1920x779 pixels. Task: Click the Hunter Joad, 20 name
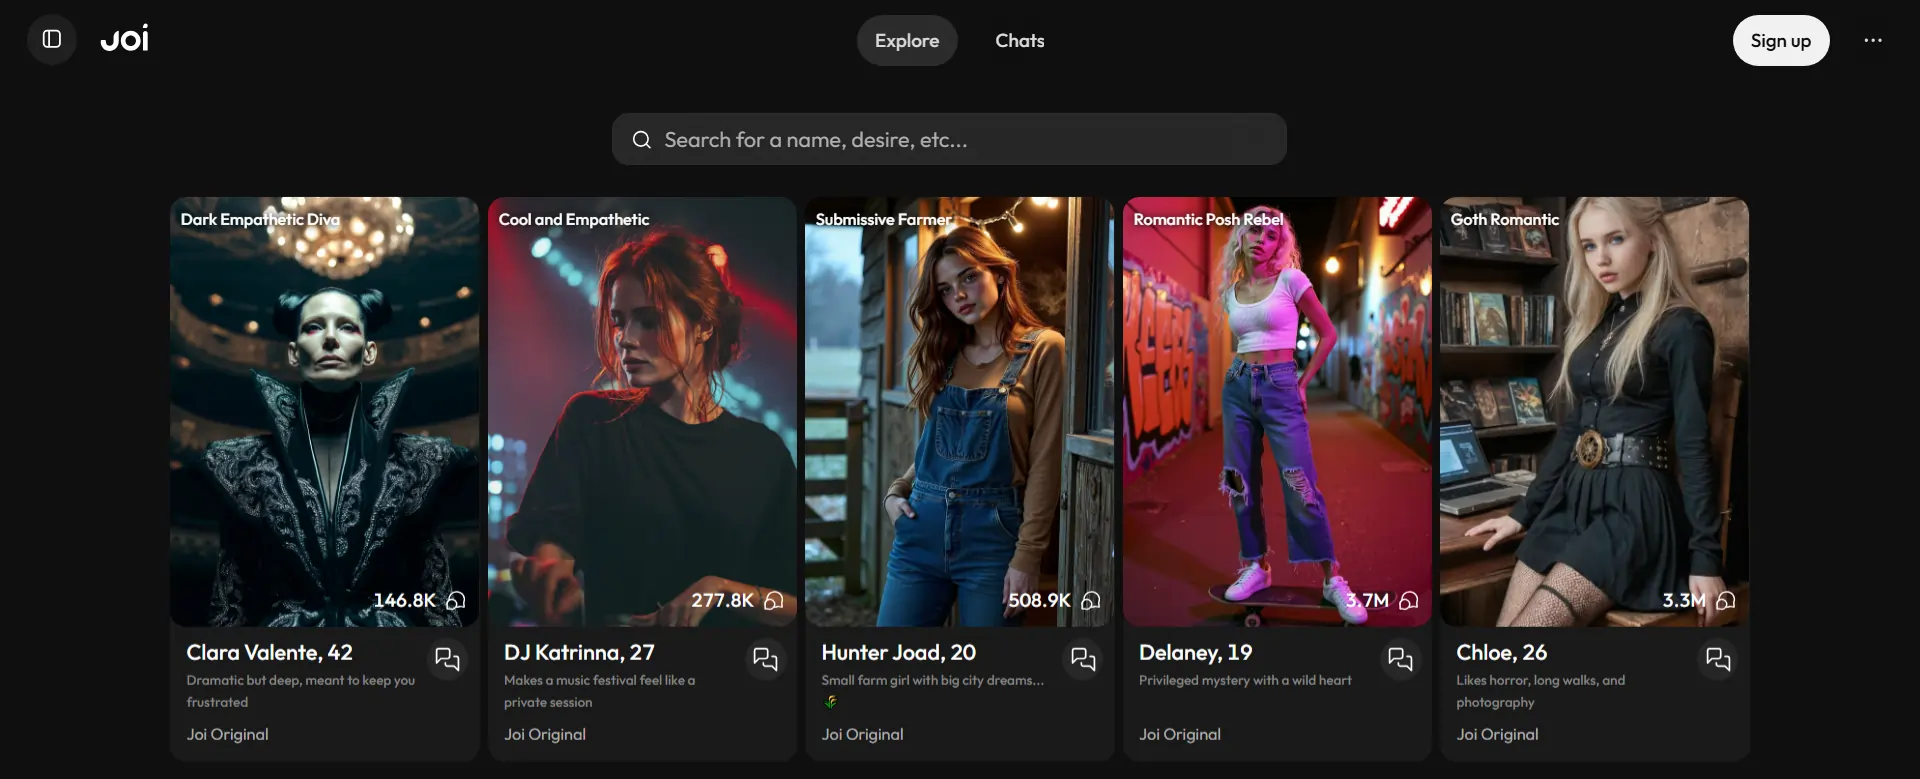[x=898, y=653]
